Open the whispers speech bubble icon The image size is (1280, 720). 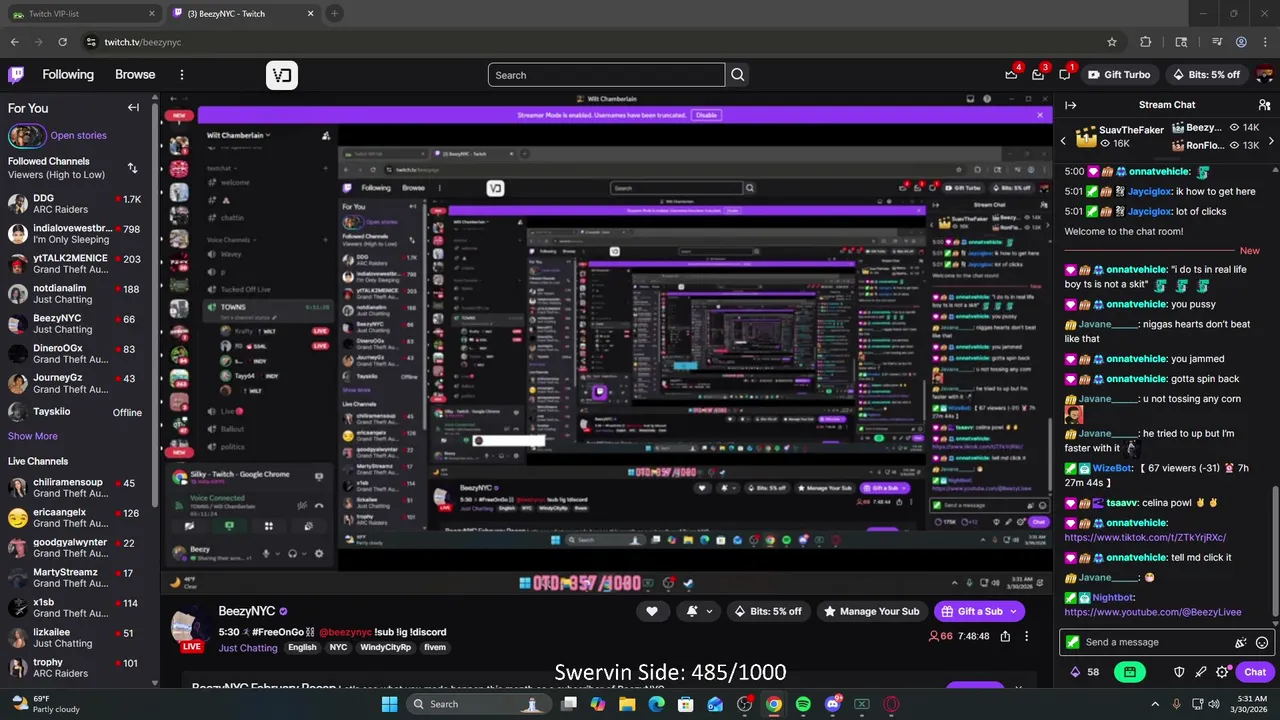pyautogui.click(x=1065, y=75)
